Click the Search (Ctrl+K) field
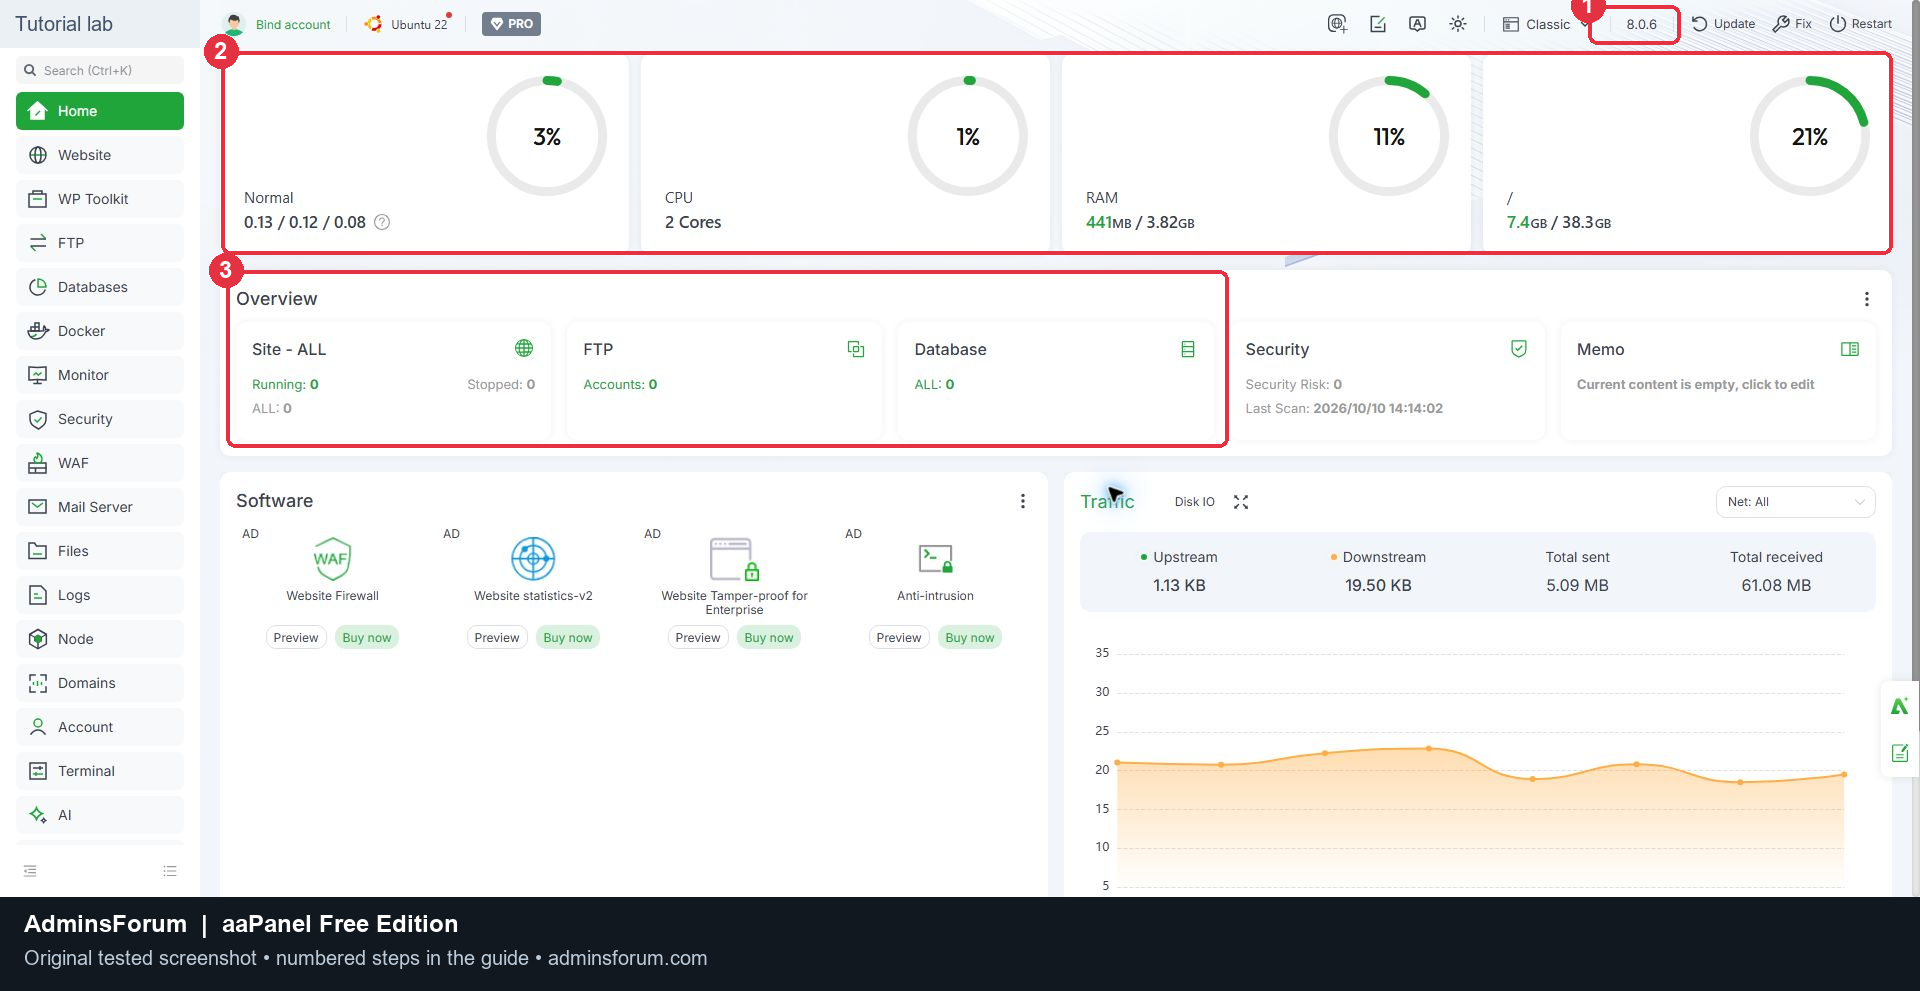This screenshot has width=1920, height=991. coord(100,70)
